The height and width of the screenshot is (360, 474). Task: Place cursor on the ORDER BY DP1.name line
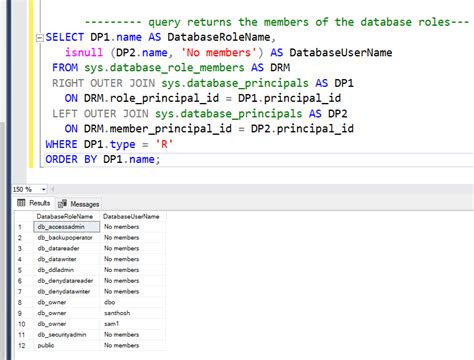(x=103, y=159)
